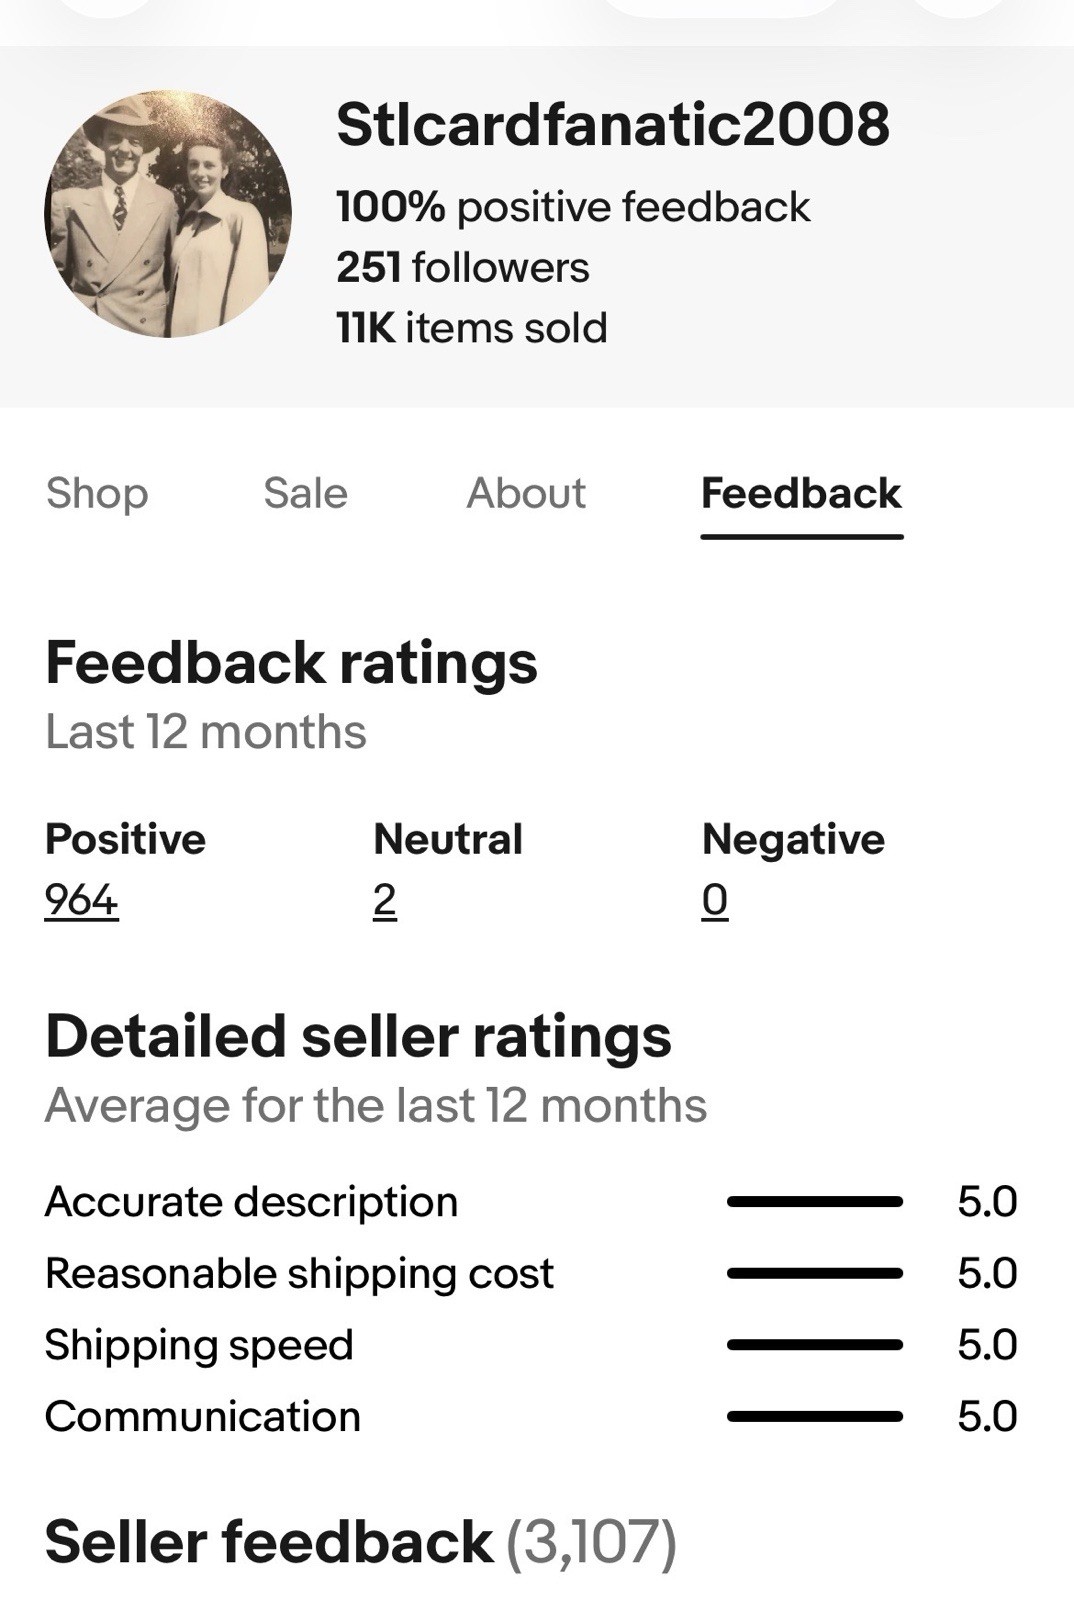Switch to the Shop tab
The image size is (1074, 1600).
click(97, 493)
